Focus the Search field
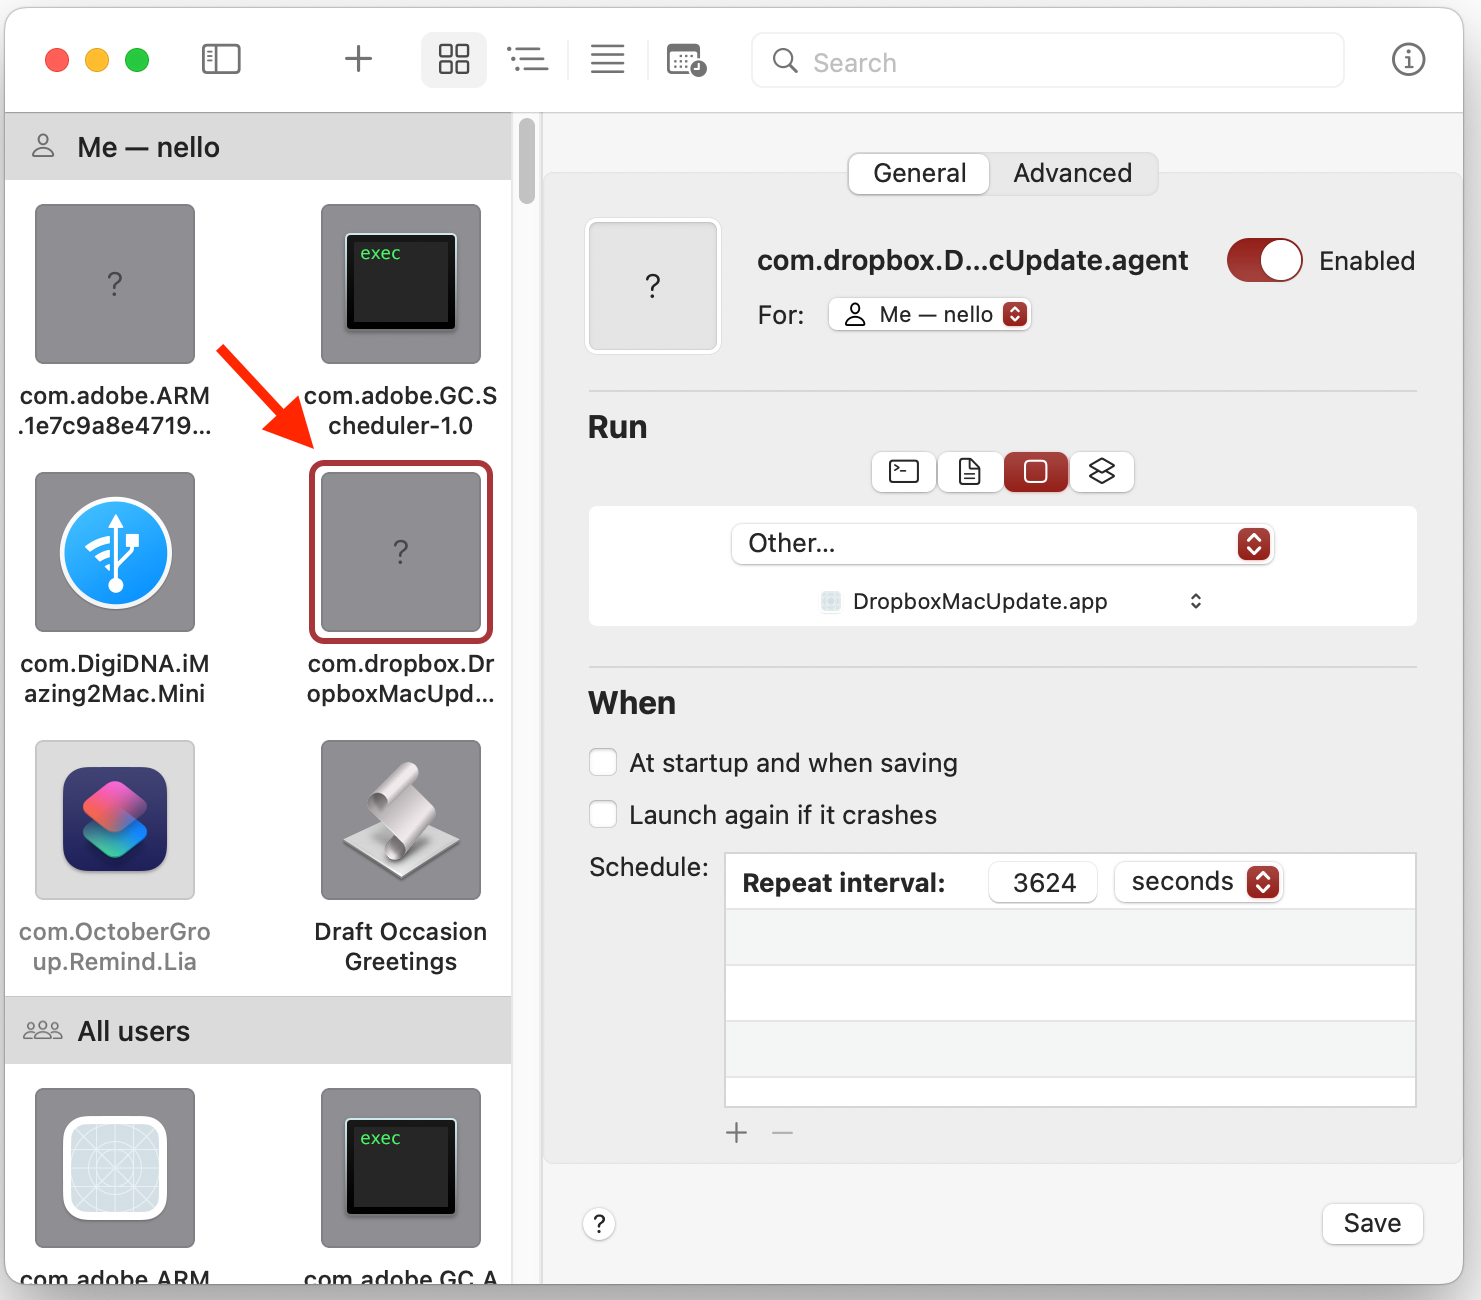 [1047, 61]
